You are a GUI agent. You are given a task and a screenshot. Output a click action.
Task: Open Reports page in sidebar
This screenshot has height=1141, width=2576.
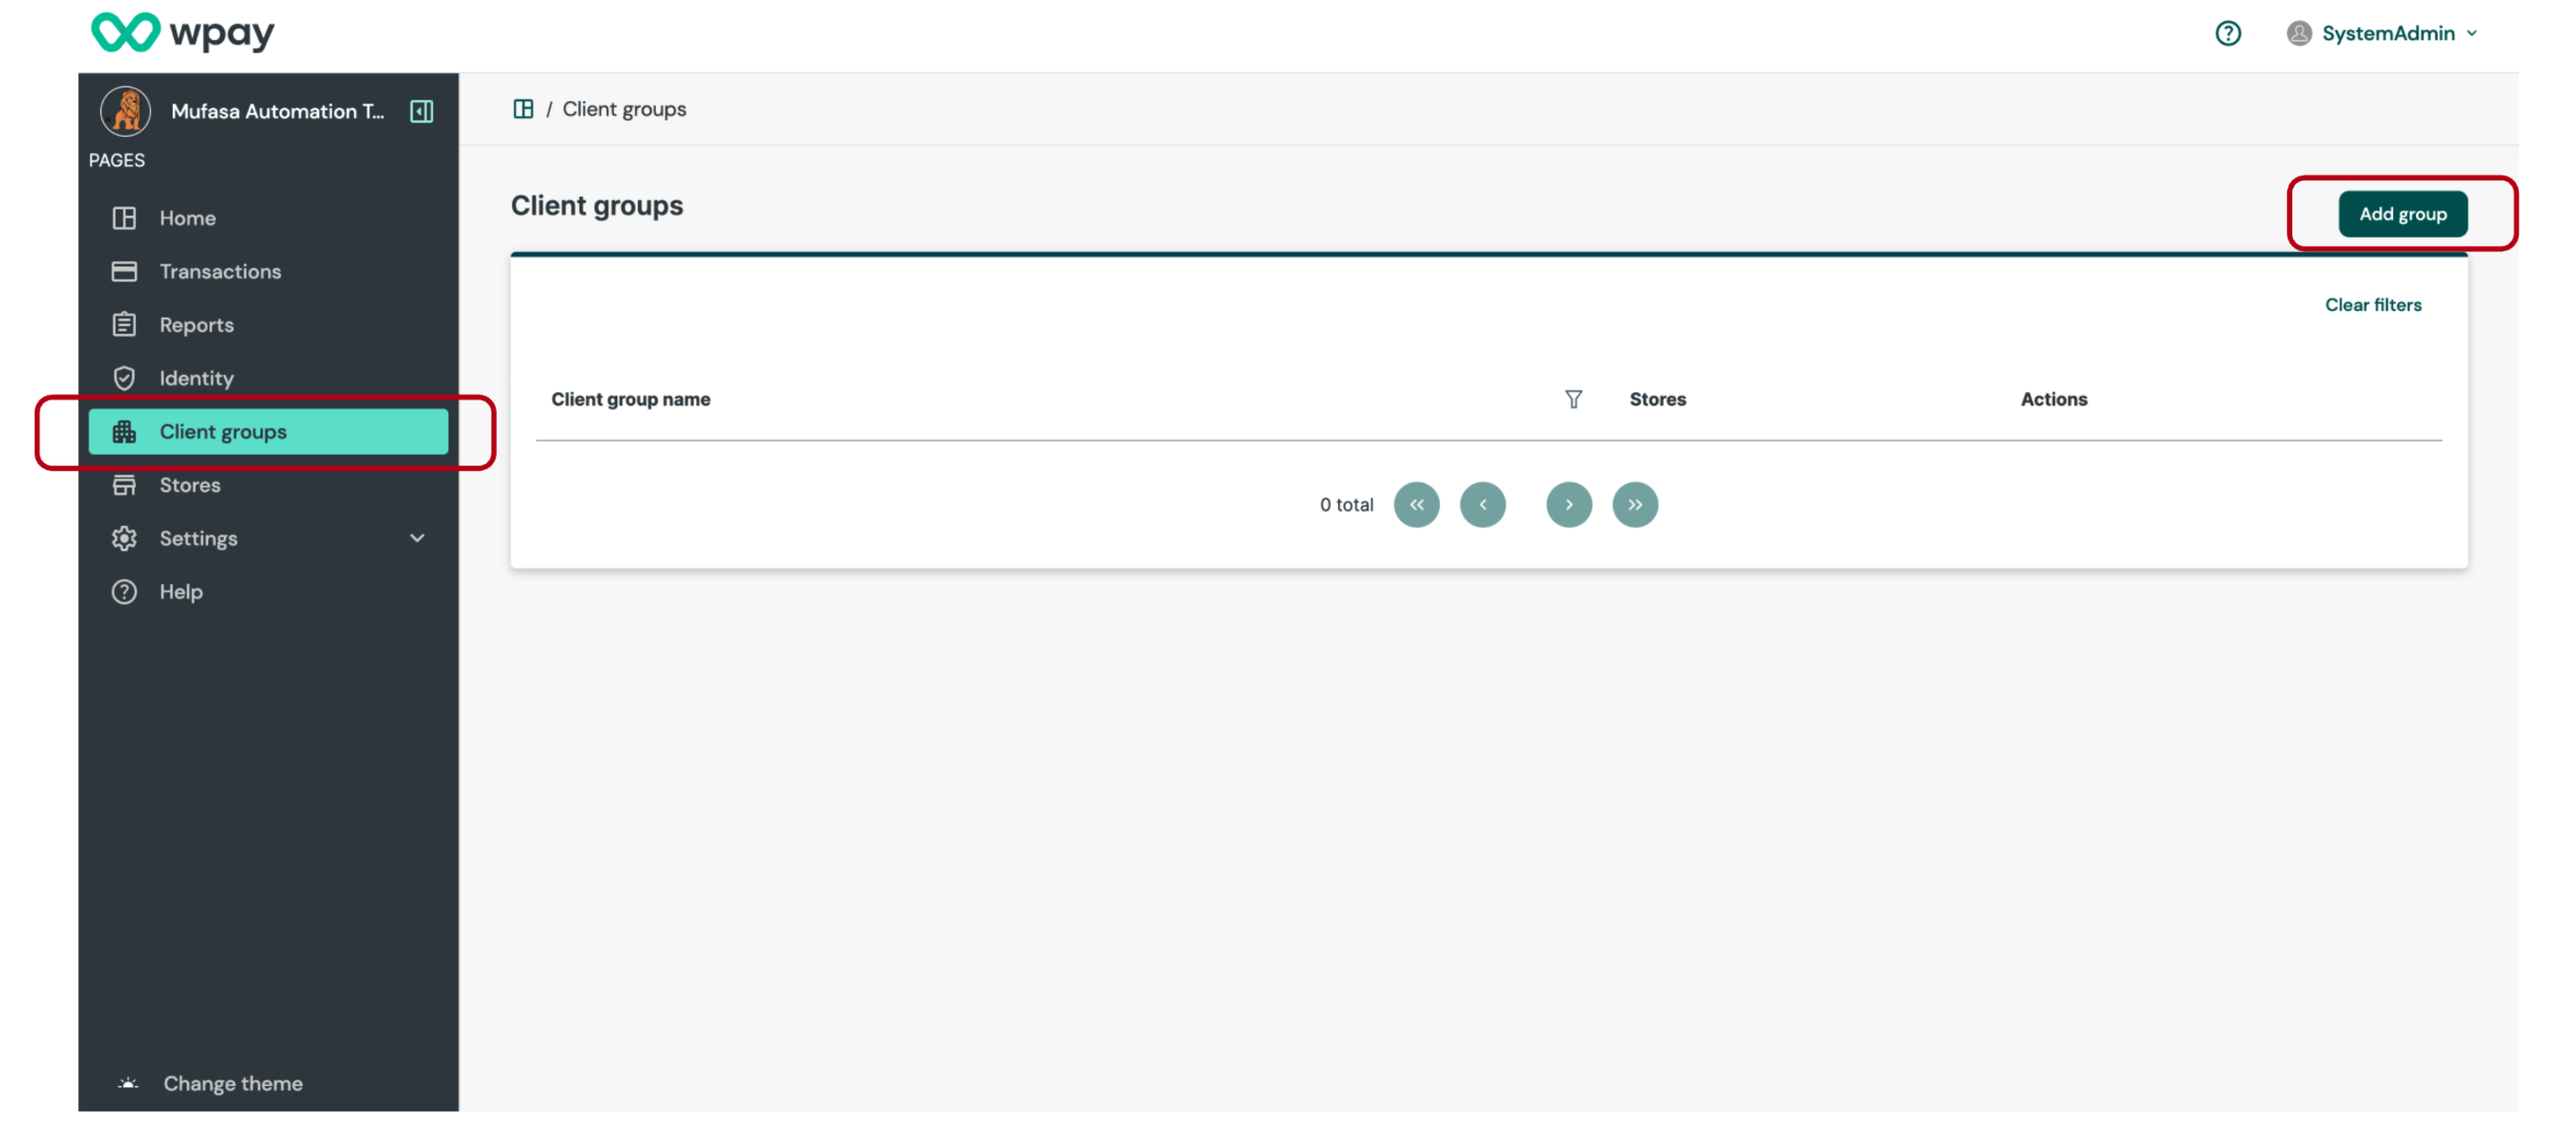[196, 325]
